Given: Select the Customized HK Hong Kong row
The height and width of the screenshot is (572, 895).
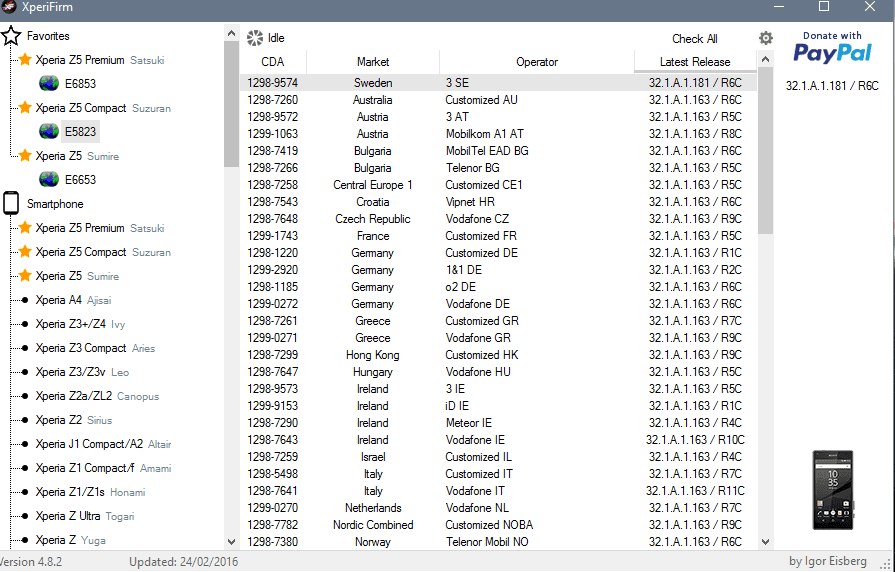Looking at the screenshot, I should 498,355.
